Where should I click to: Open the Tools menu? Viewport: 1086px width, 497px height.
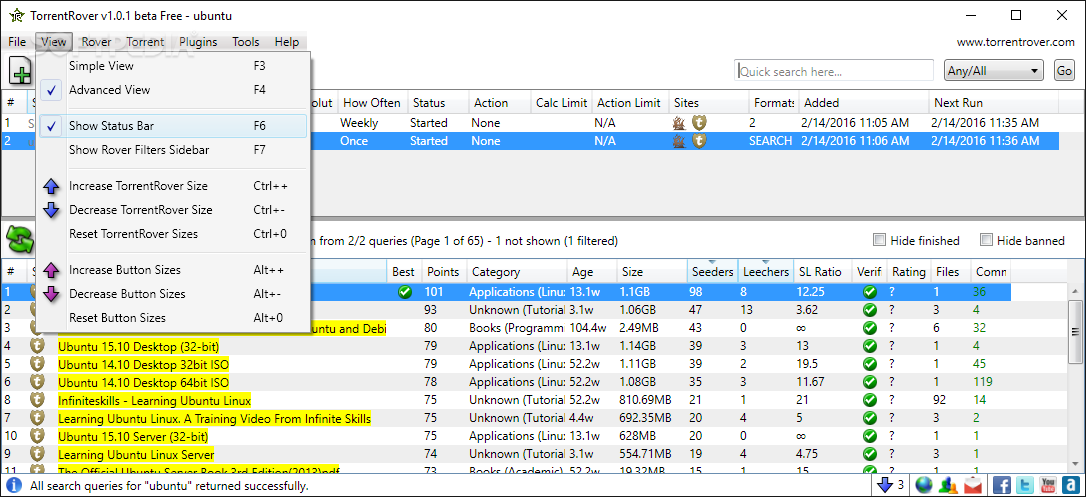pos(246,42)
